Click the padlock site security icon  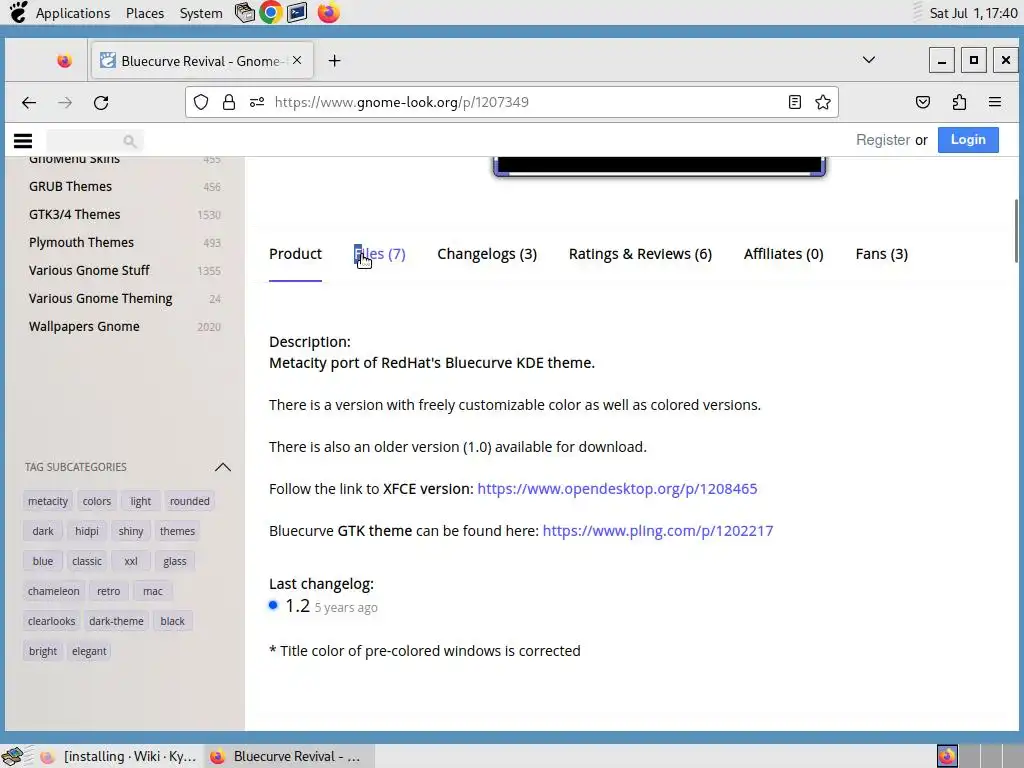click(x=229, y=102)
